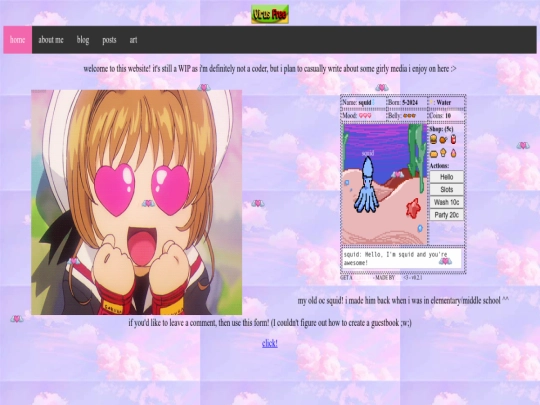
Task: Buy the burger in the pet shop
Action: point(434,139)
